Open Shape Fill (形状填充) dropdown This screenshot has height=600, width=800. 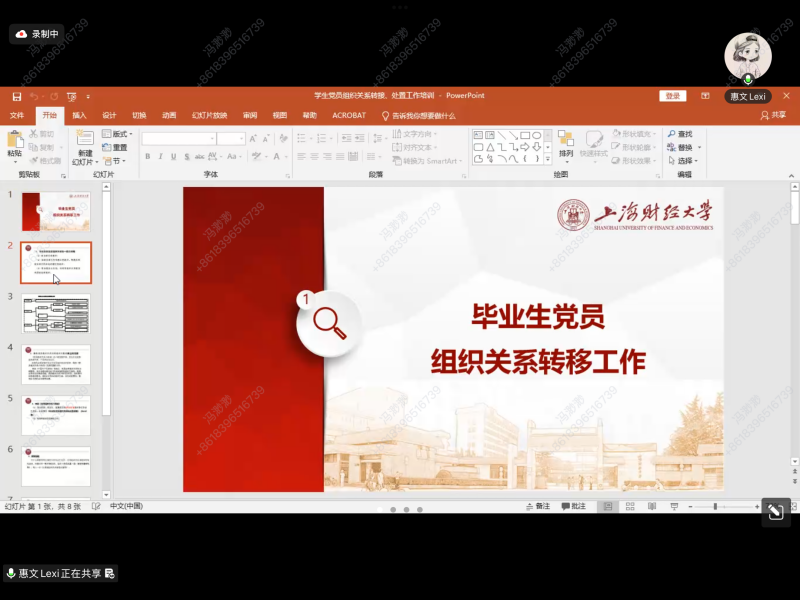(x=634, y=134)
